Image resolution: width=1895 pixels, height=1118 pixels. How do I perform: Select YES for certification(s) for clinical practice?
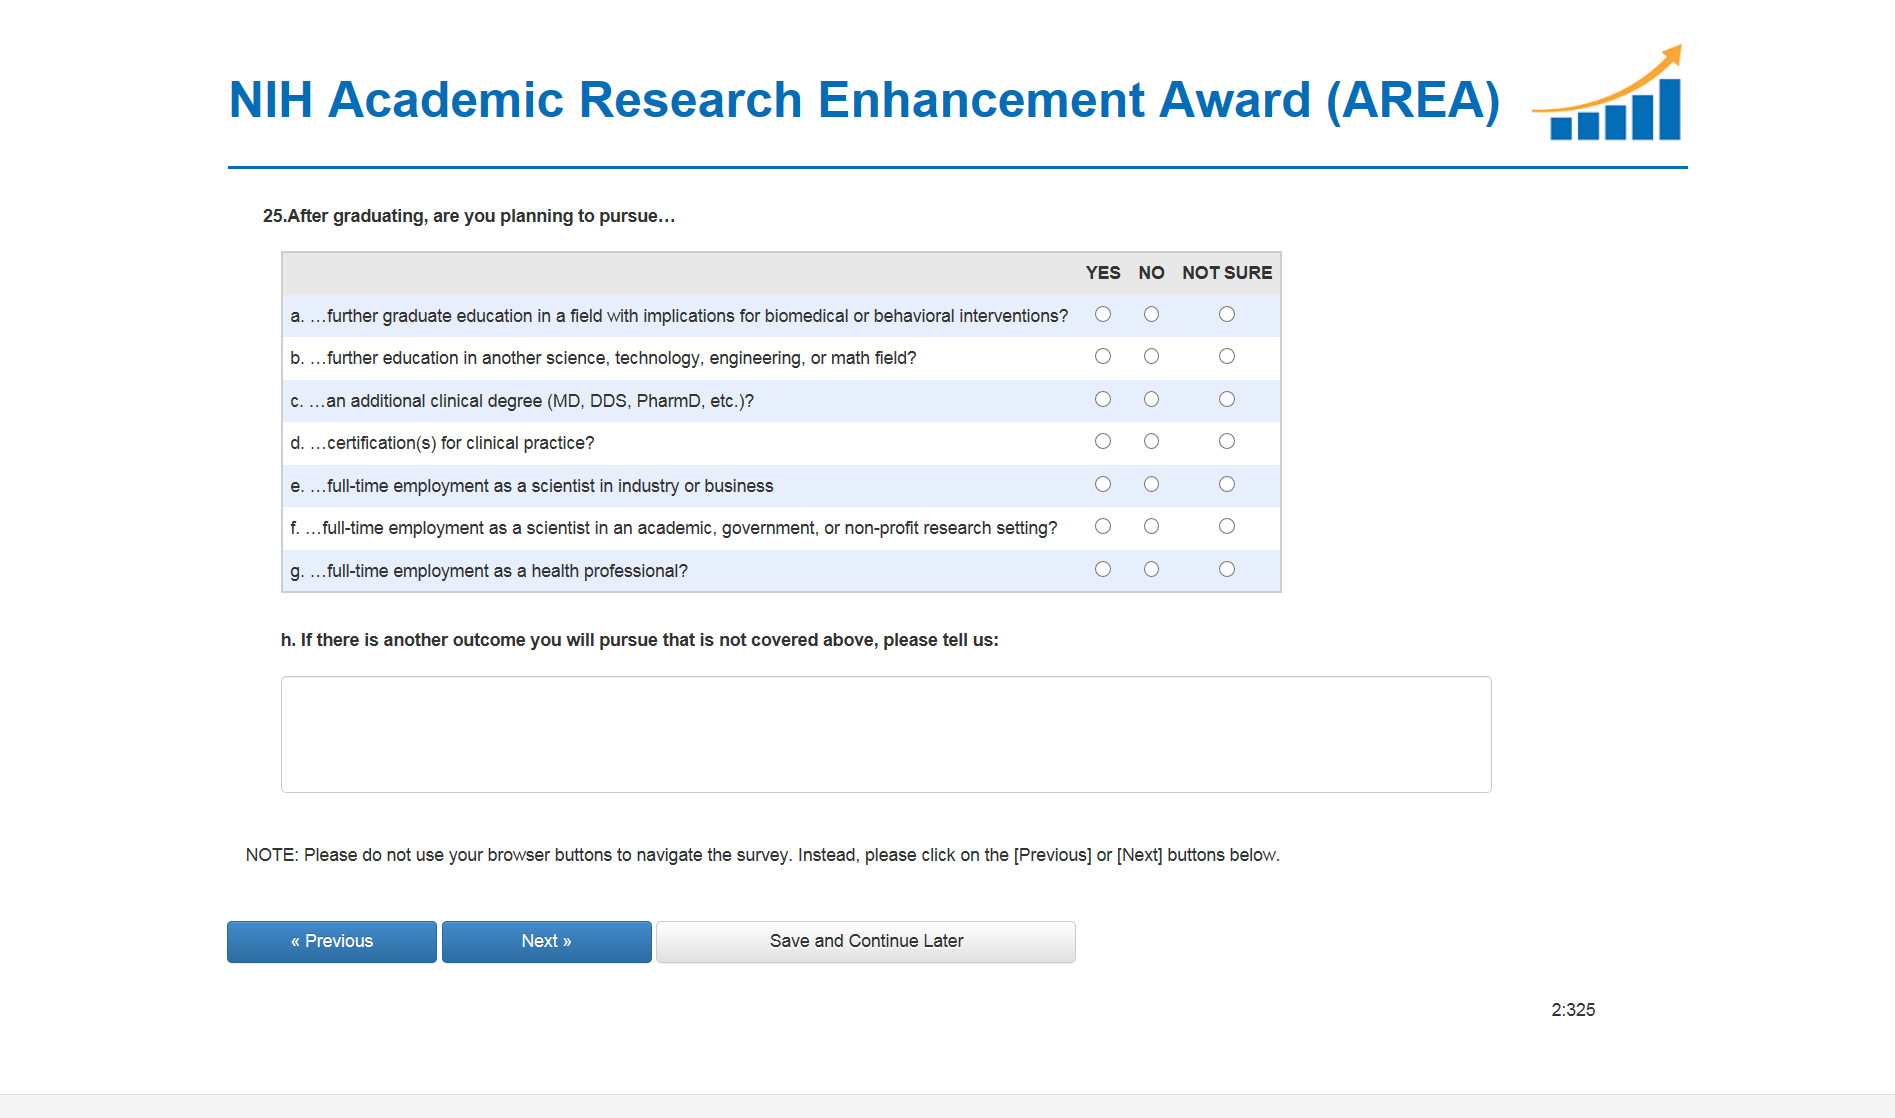1103,442
